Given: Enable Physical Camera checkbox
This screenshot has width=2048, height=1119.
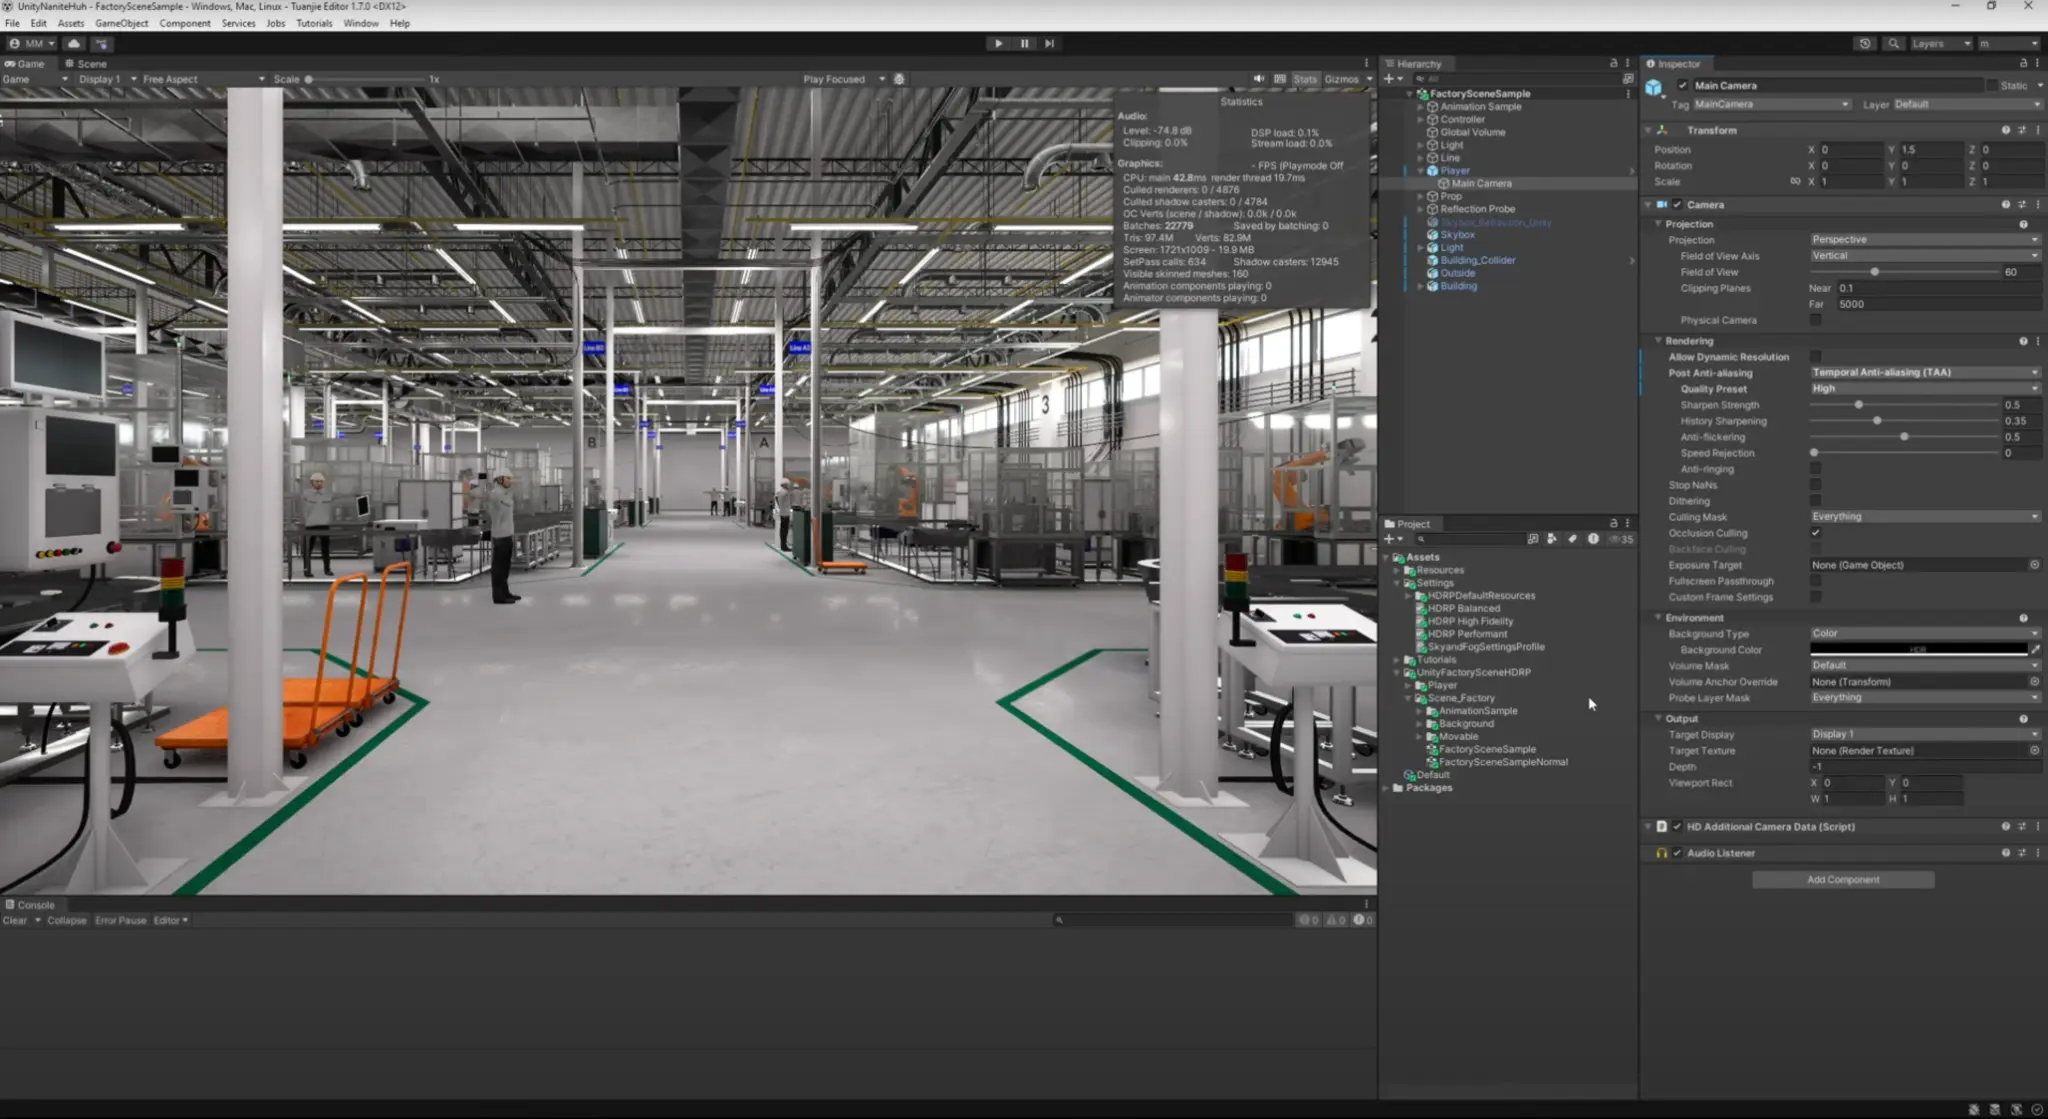Looking at the screenshot, I should tap(1815, 320).
